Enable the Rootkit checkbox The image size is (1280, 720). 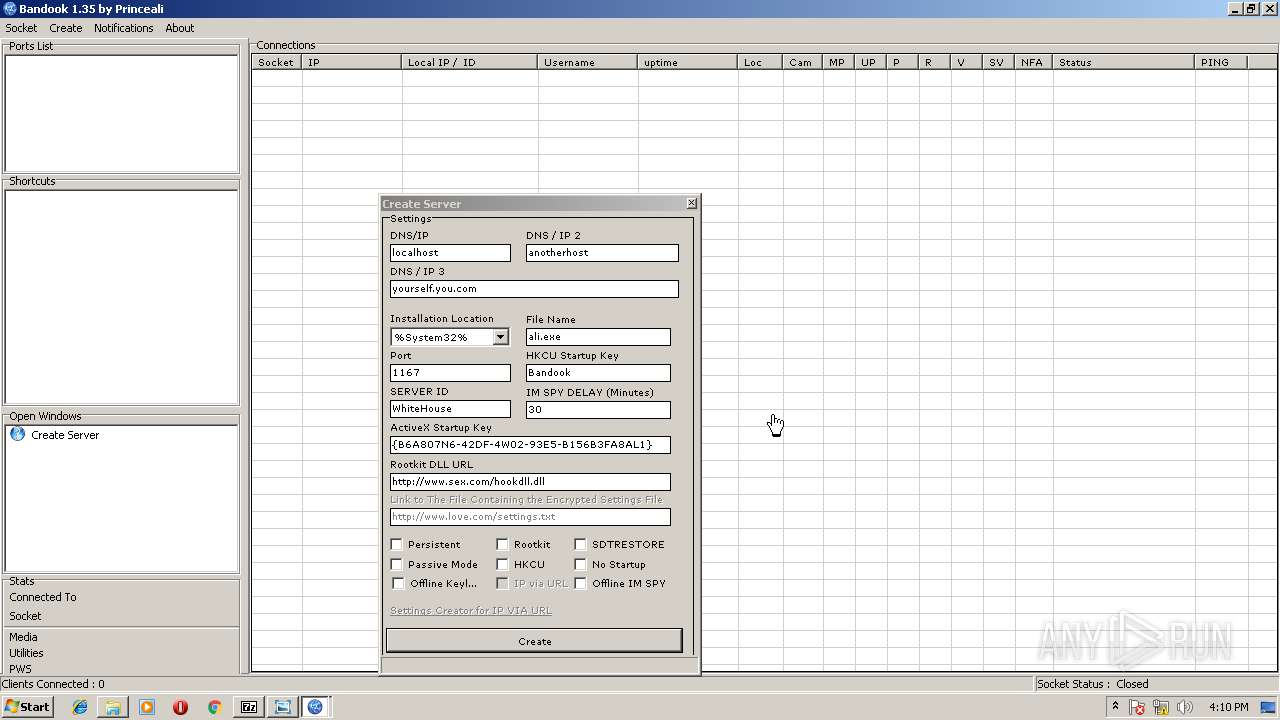coord(502,544)
